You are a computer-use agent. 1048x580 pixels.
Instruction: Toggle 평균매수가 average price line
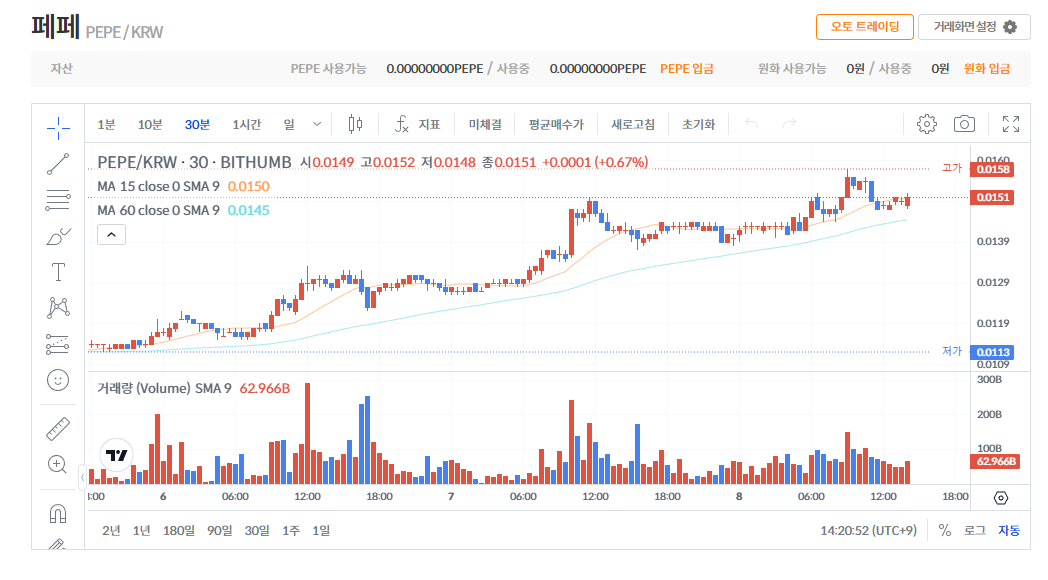[x=555, y=124]
